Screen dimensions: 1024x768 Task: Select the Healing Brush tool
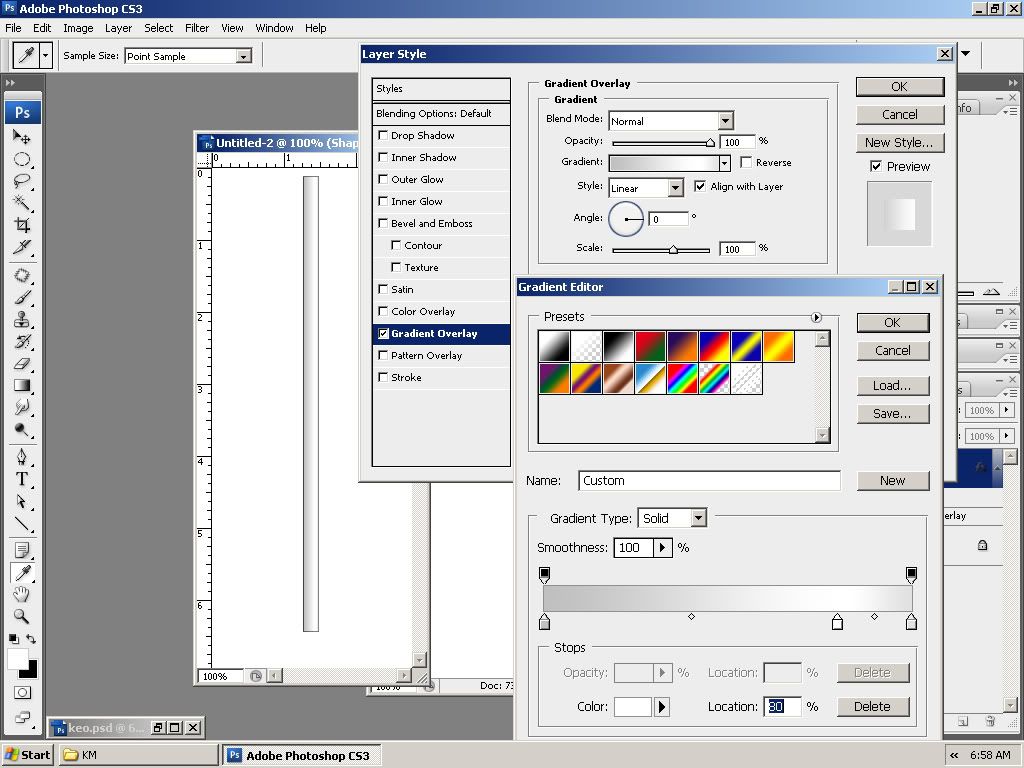[22, 275]
